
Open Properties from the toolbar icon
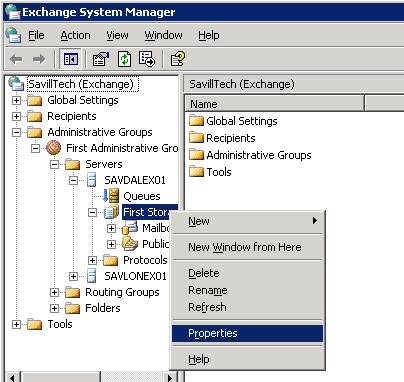(x=101, y=59)
